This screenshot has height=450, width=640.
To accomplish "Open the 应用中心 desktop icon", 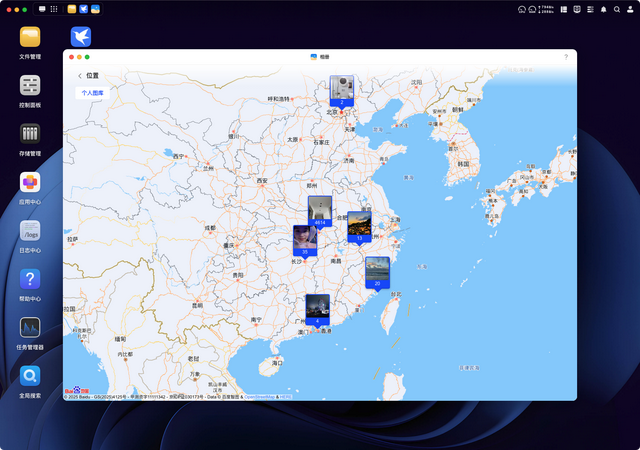I will (30, 182).
